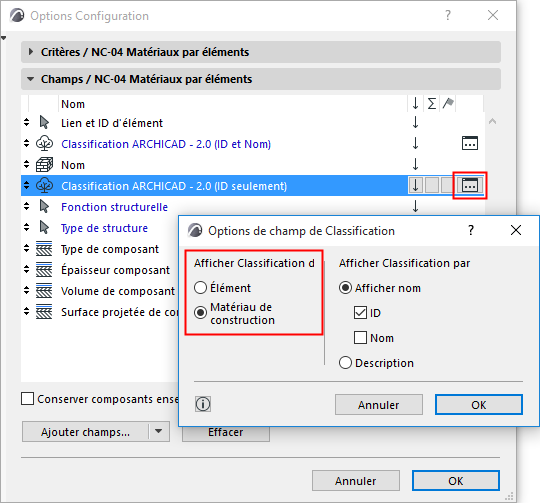Image resolution: width=540 pixels, height=503 pixels.
Task: Click the sort arrow on Fonction structurelle row
Action: click(416, 206)
